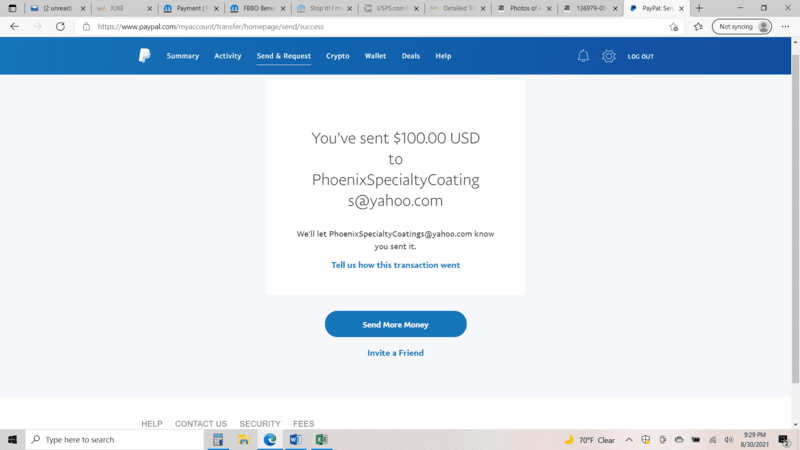This screenshot has width=800, height=450.
Task: Refresh the page in browser
Action: (61, 27)
